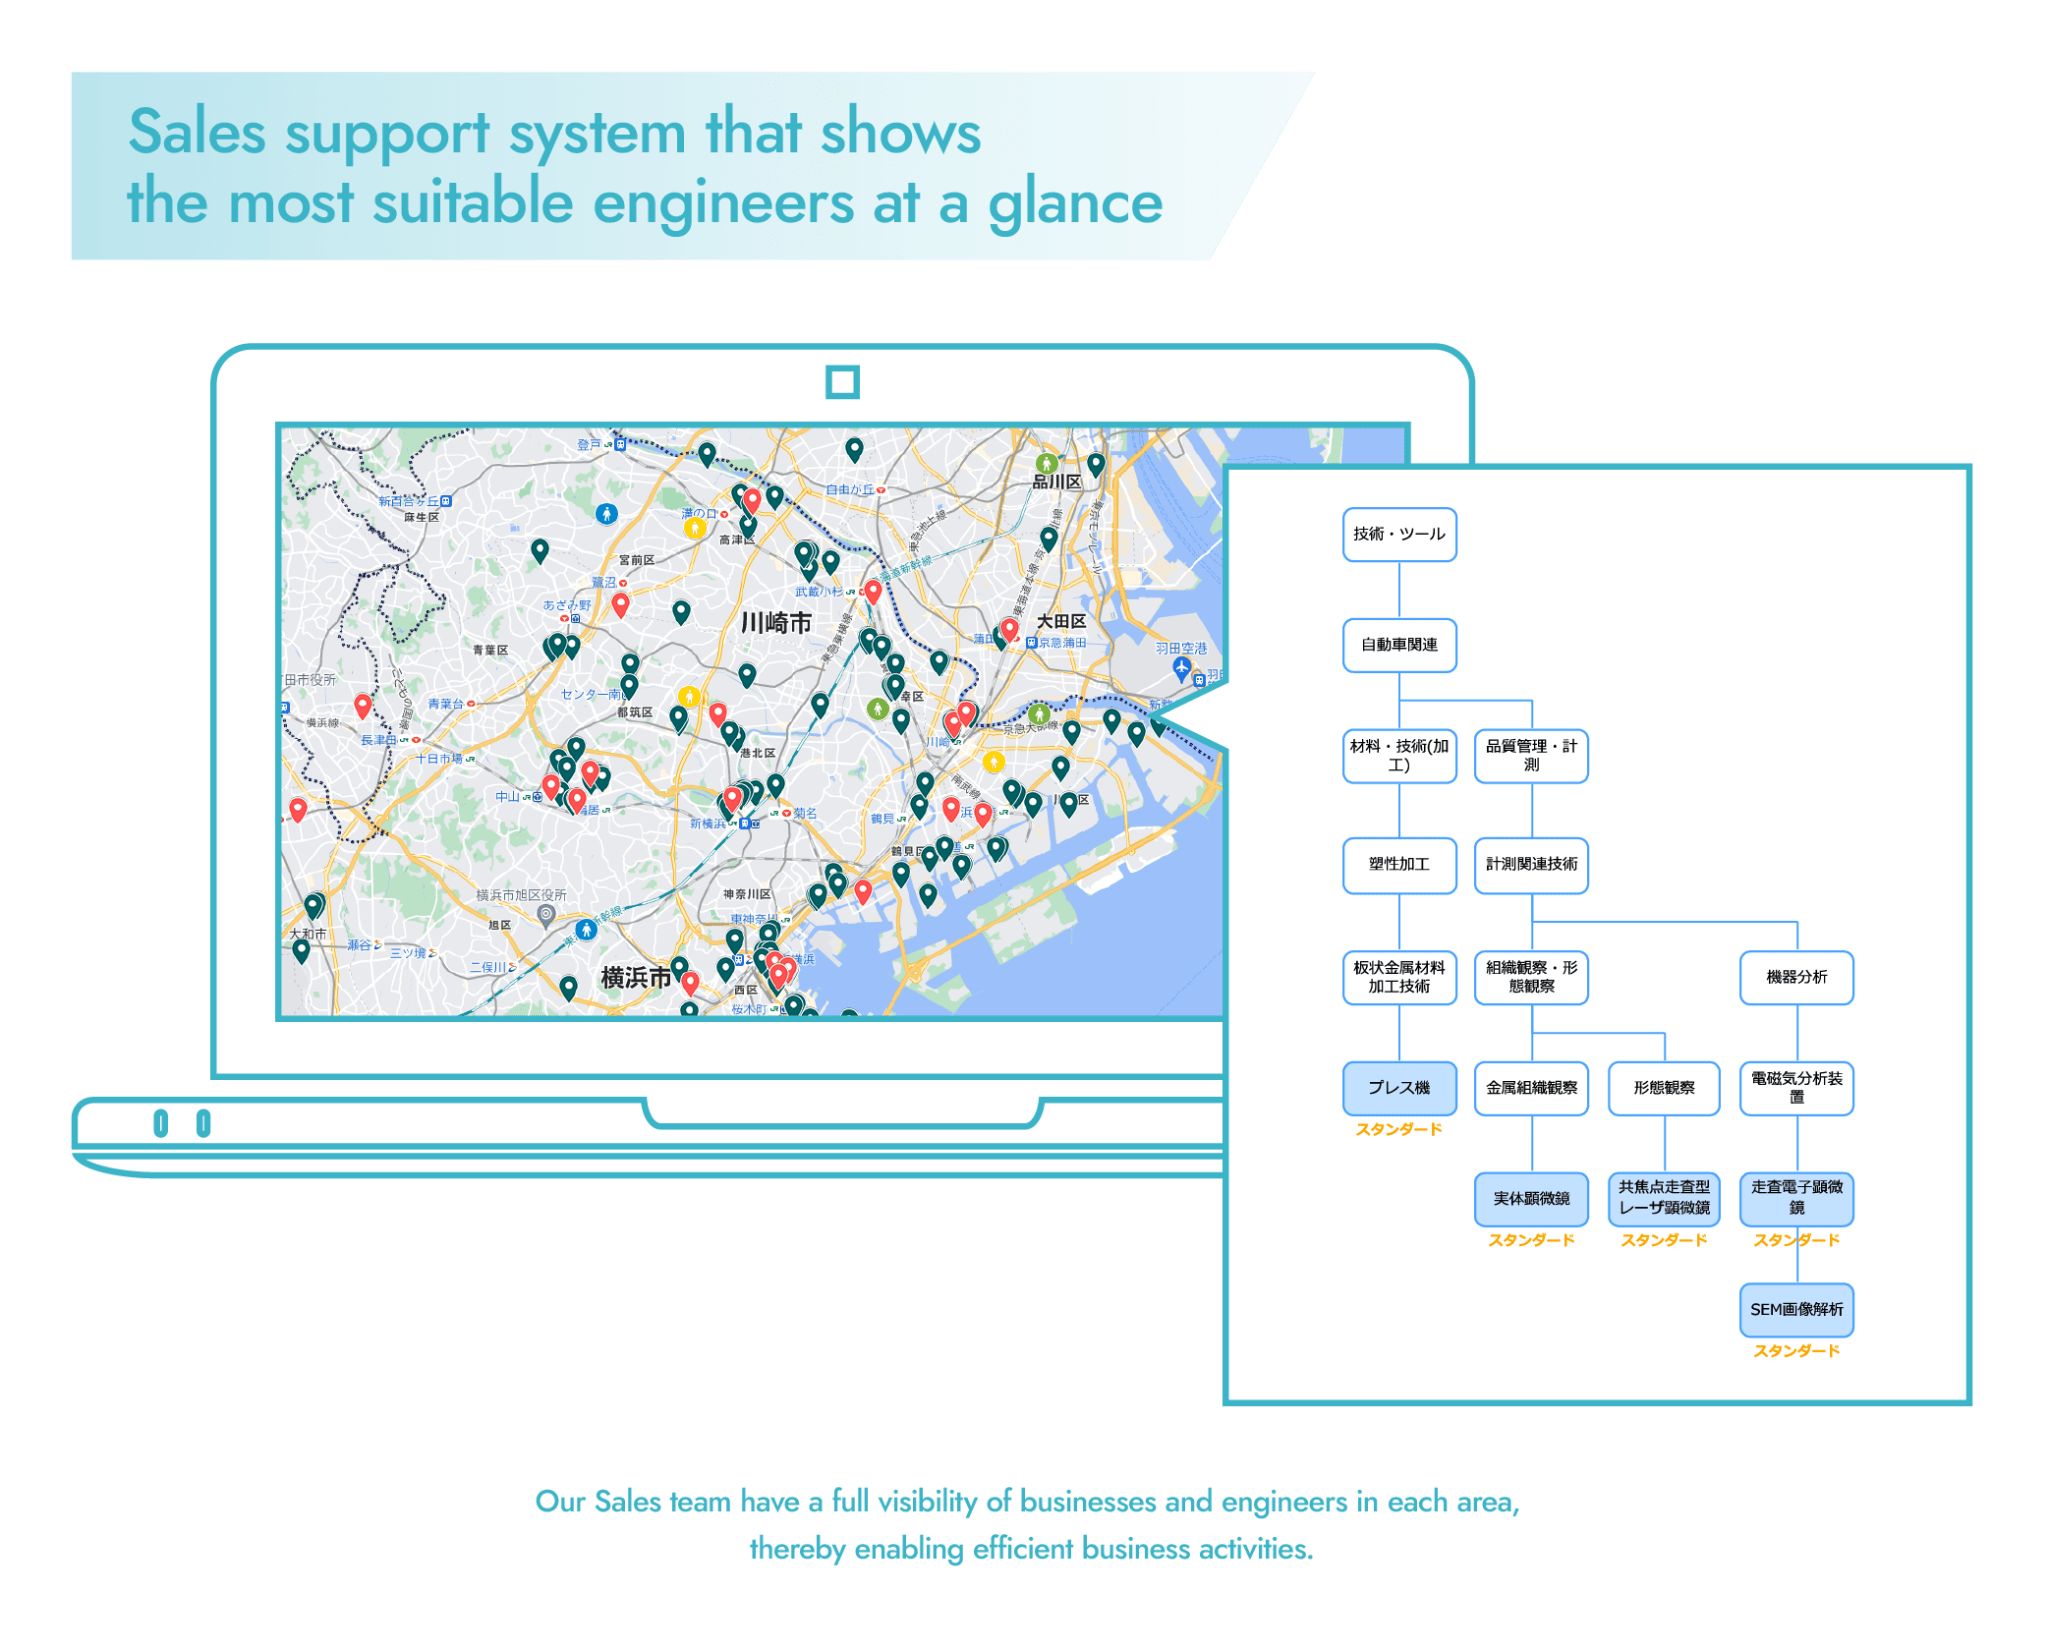Click the 麻生区 ward label

click(x=421, y=517)
